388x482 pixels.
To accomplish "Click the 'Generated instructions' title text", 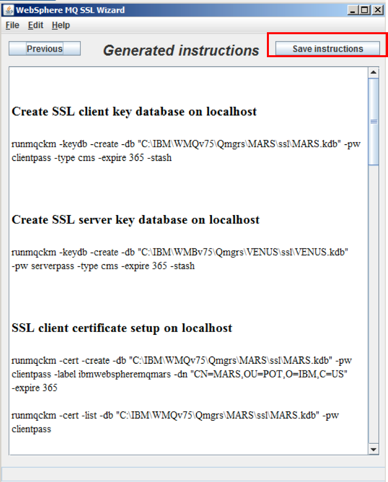I will (181, 51).
